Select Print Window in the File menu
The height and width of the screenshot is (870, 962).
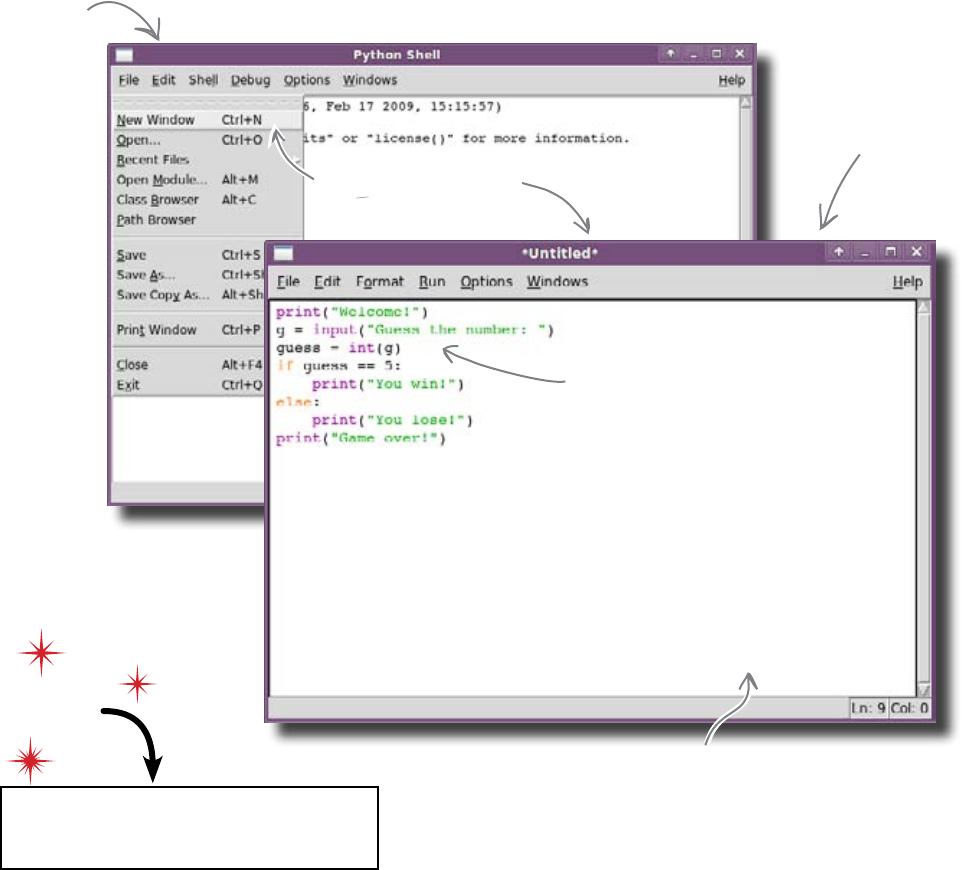coord(189,330)
